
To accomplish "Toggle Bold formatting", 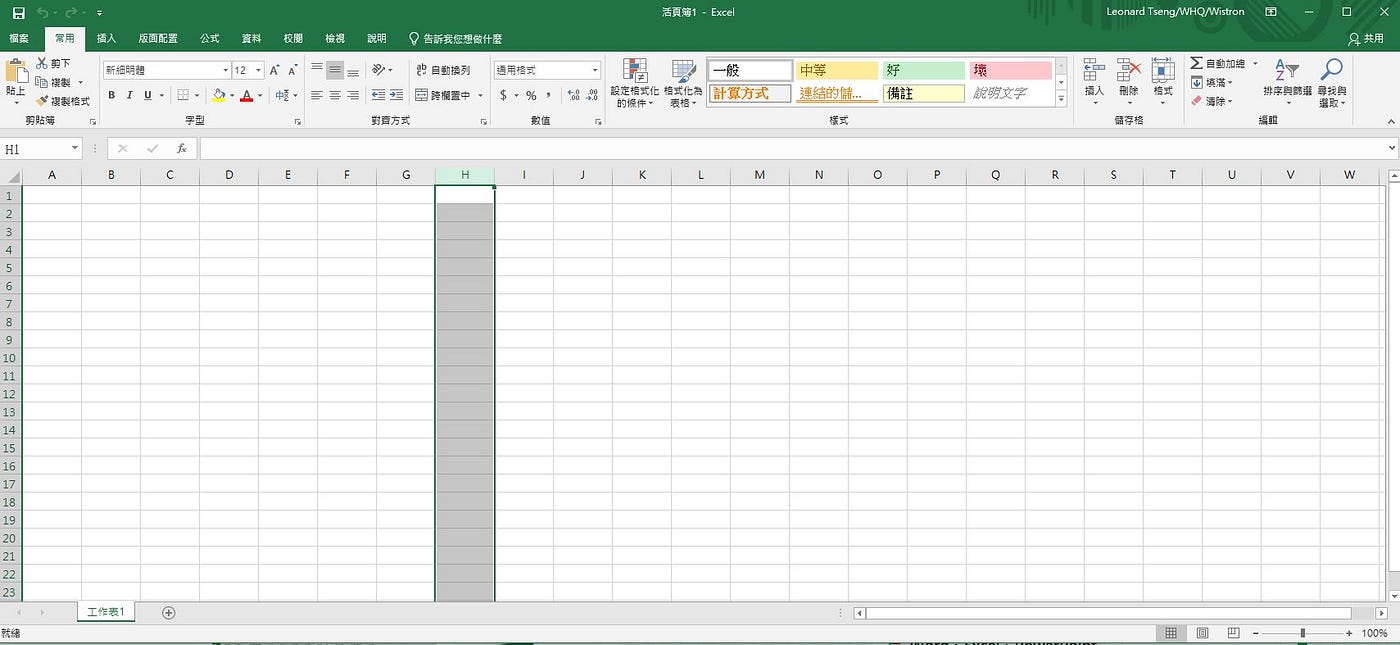I will point(111,95).
